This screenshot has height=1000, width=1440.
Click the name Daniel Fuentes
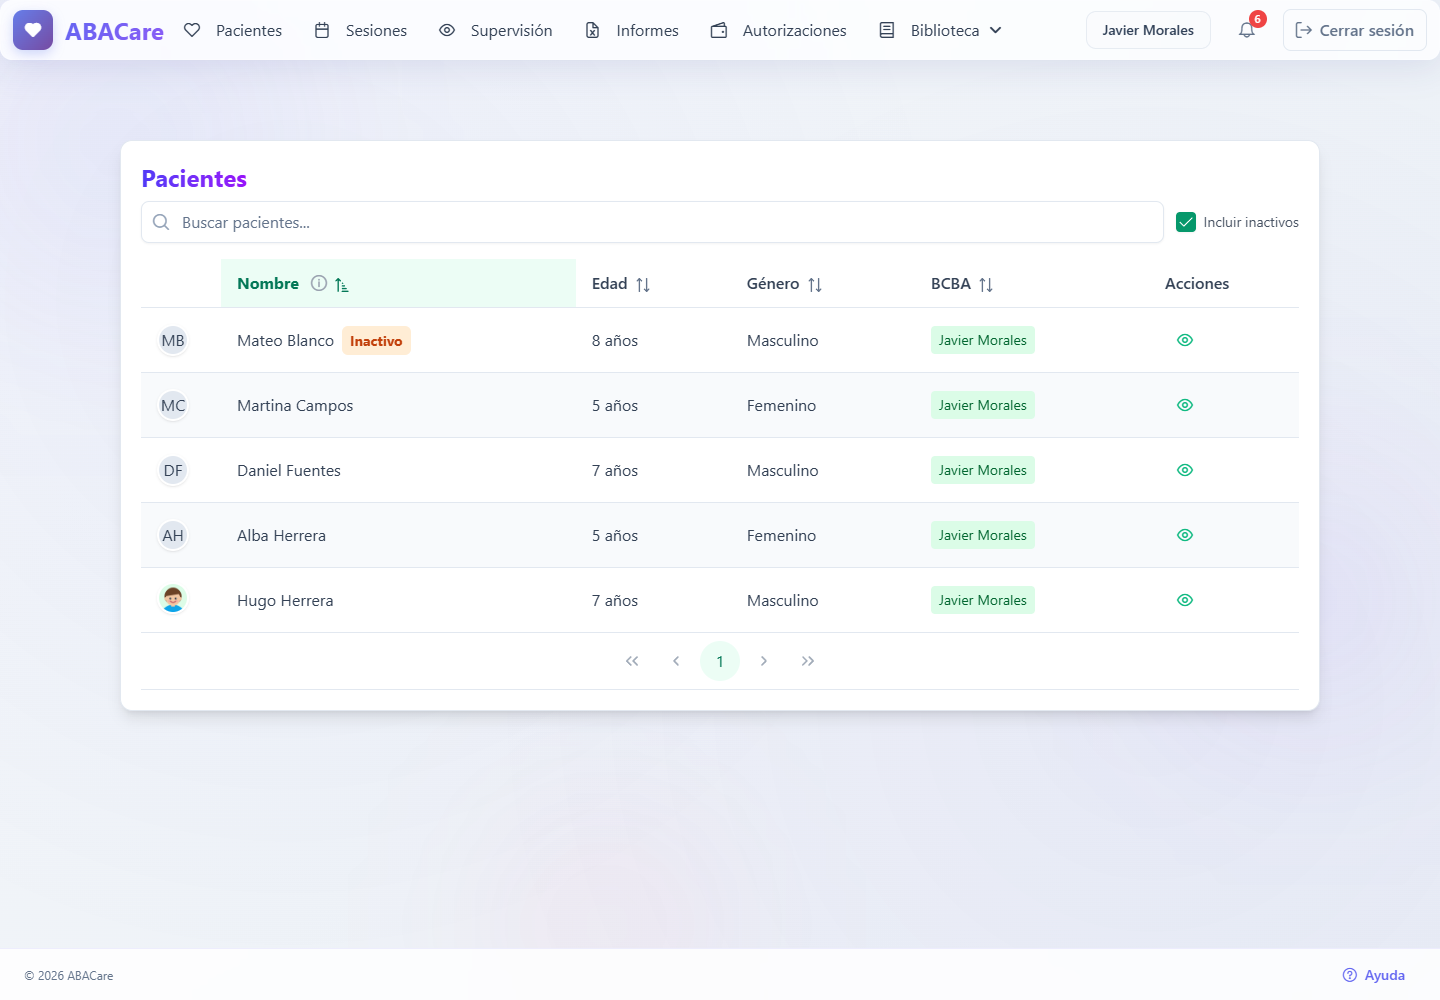pyautogui.click(x=289, y=470)
